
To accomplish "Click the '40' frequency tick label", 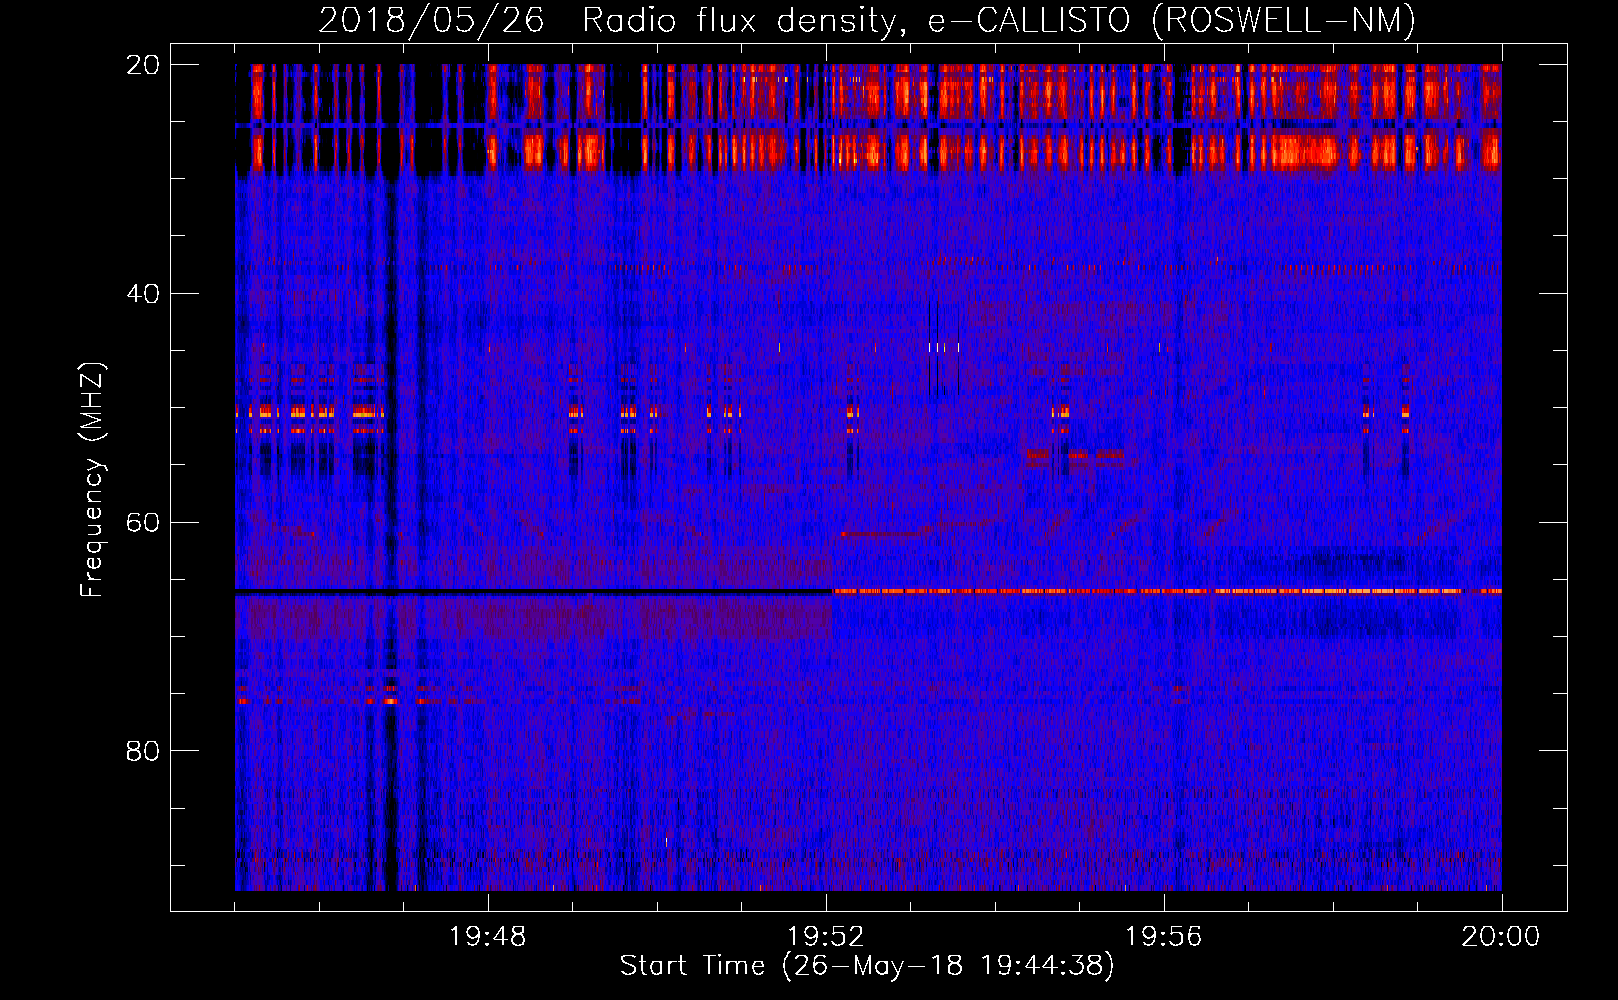I will [x=143, y=294].
